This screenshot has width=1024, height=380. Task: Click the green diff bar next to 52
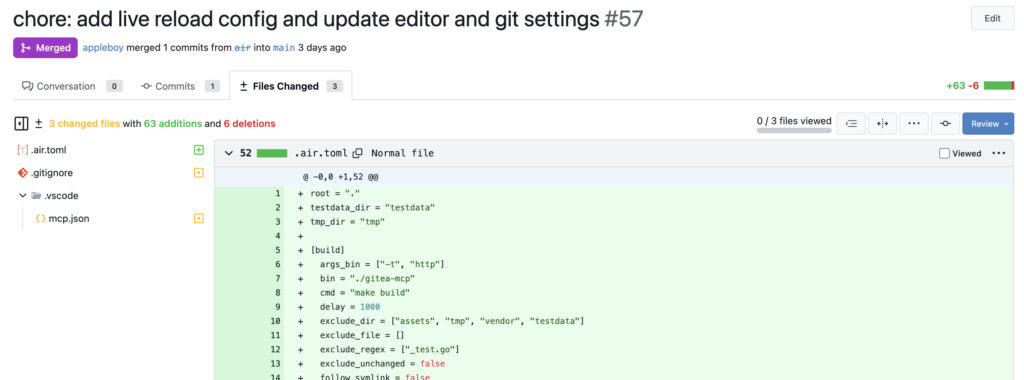[272, 153]
